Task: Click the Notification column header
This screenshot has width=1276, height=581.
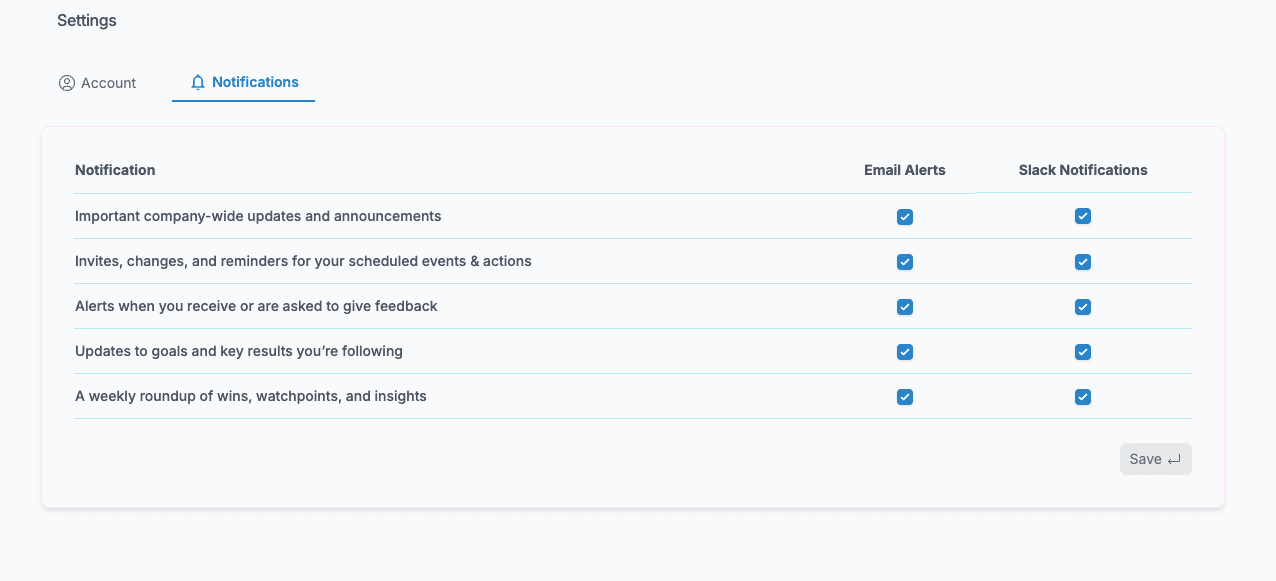Action: click(115, 170)
